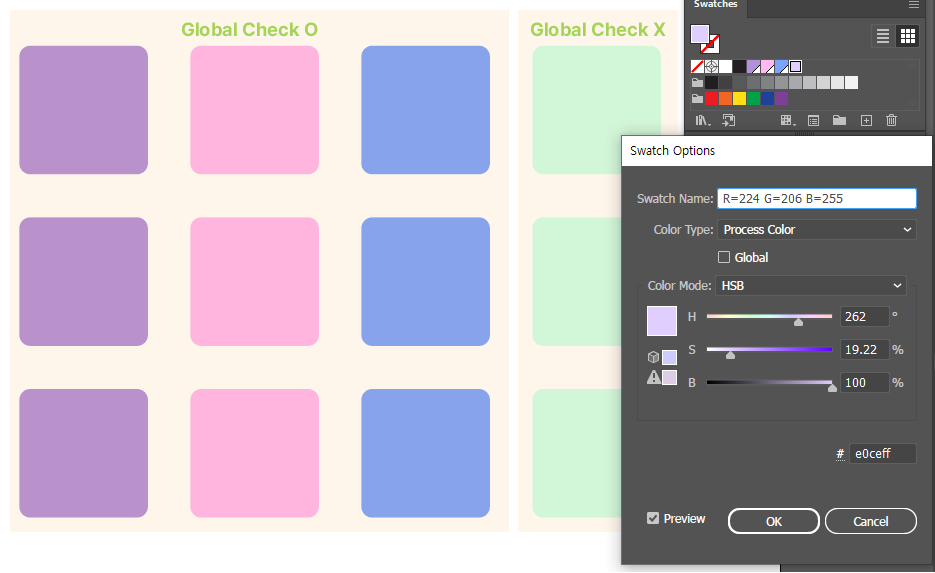Viewport: 935px width, 573px height.
Task: Select the top blue square on artboard
Action: click(426, 110)
